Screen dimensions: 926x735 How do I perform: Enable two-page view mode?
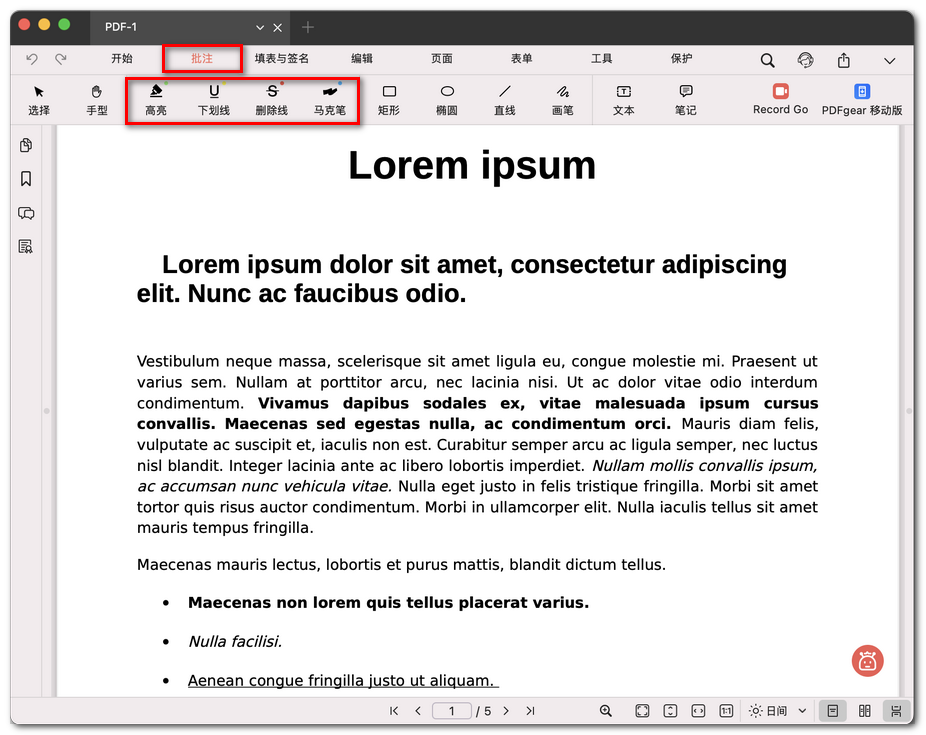point(865,711)
